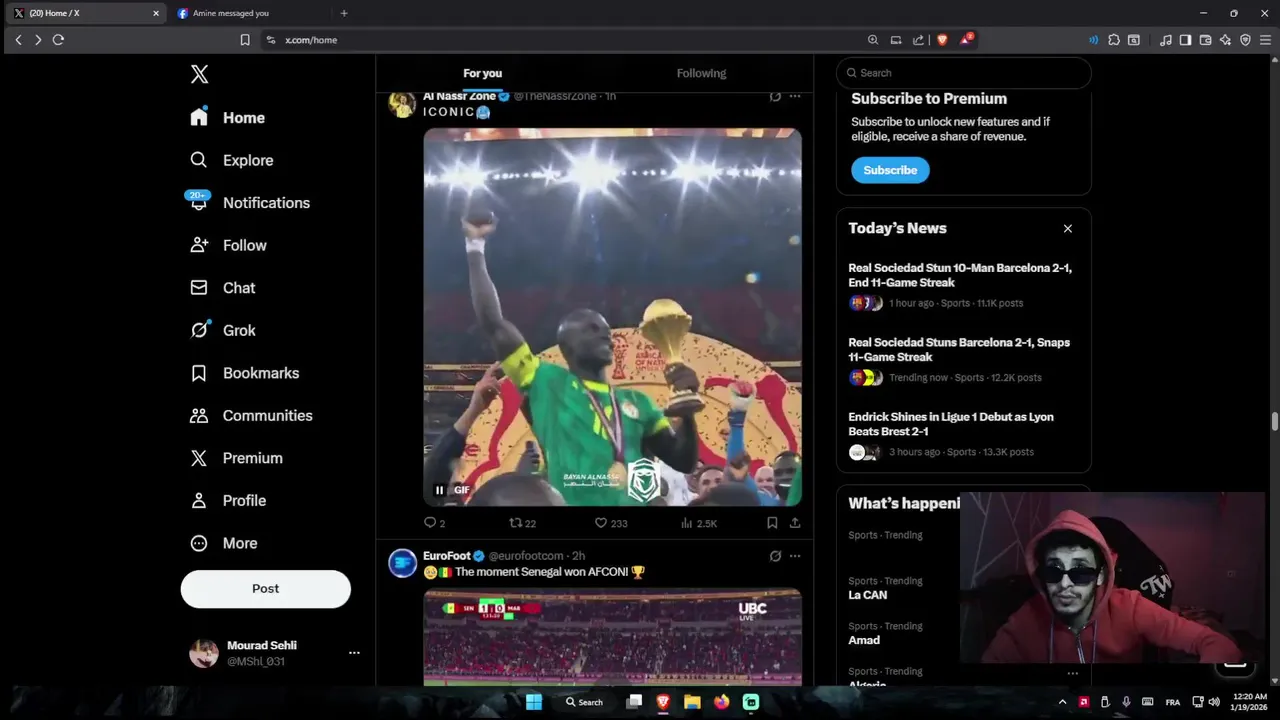Open the Amad trending topic
The height and width of the screenshot is (720, 1280).
click(x=864, y=640)
